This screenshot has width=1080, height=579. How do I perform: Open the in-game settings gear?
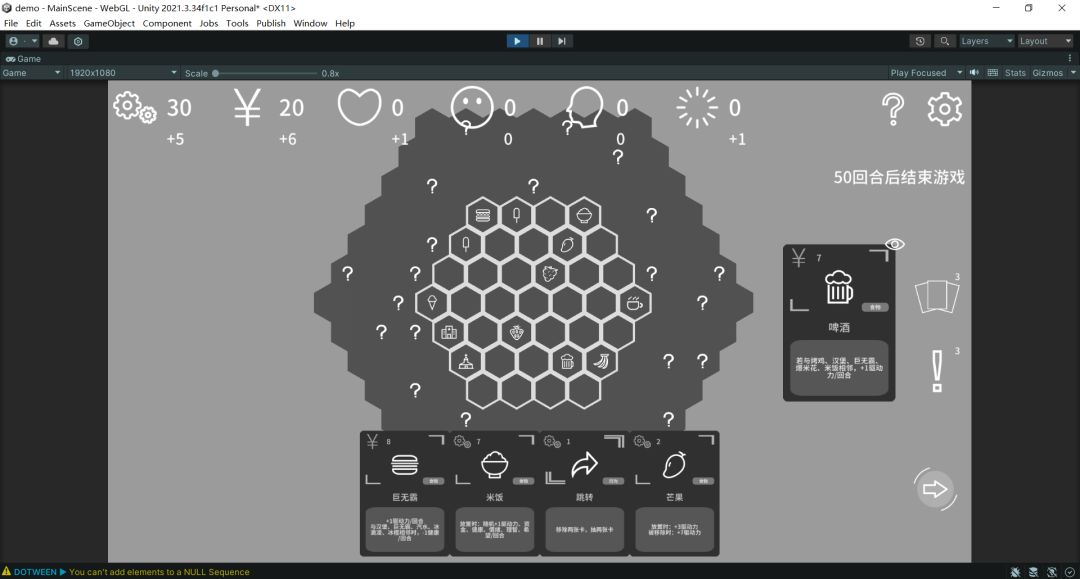944,109
